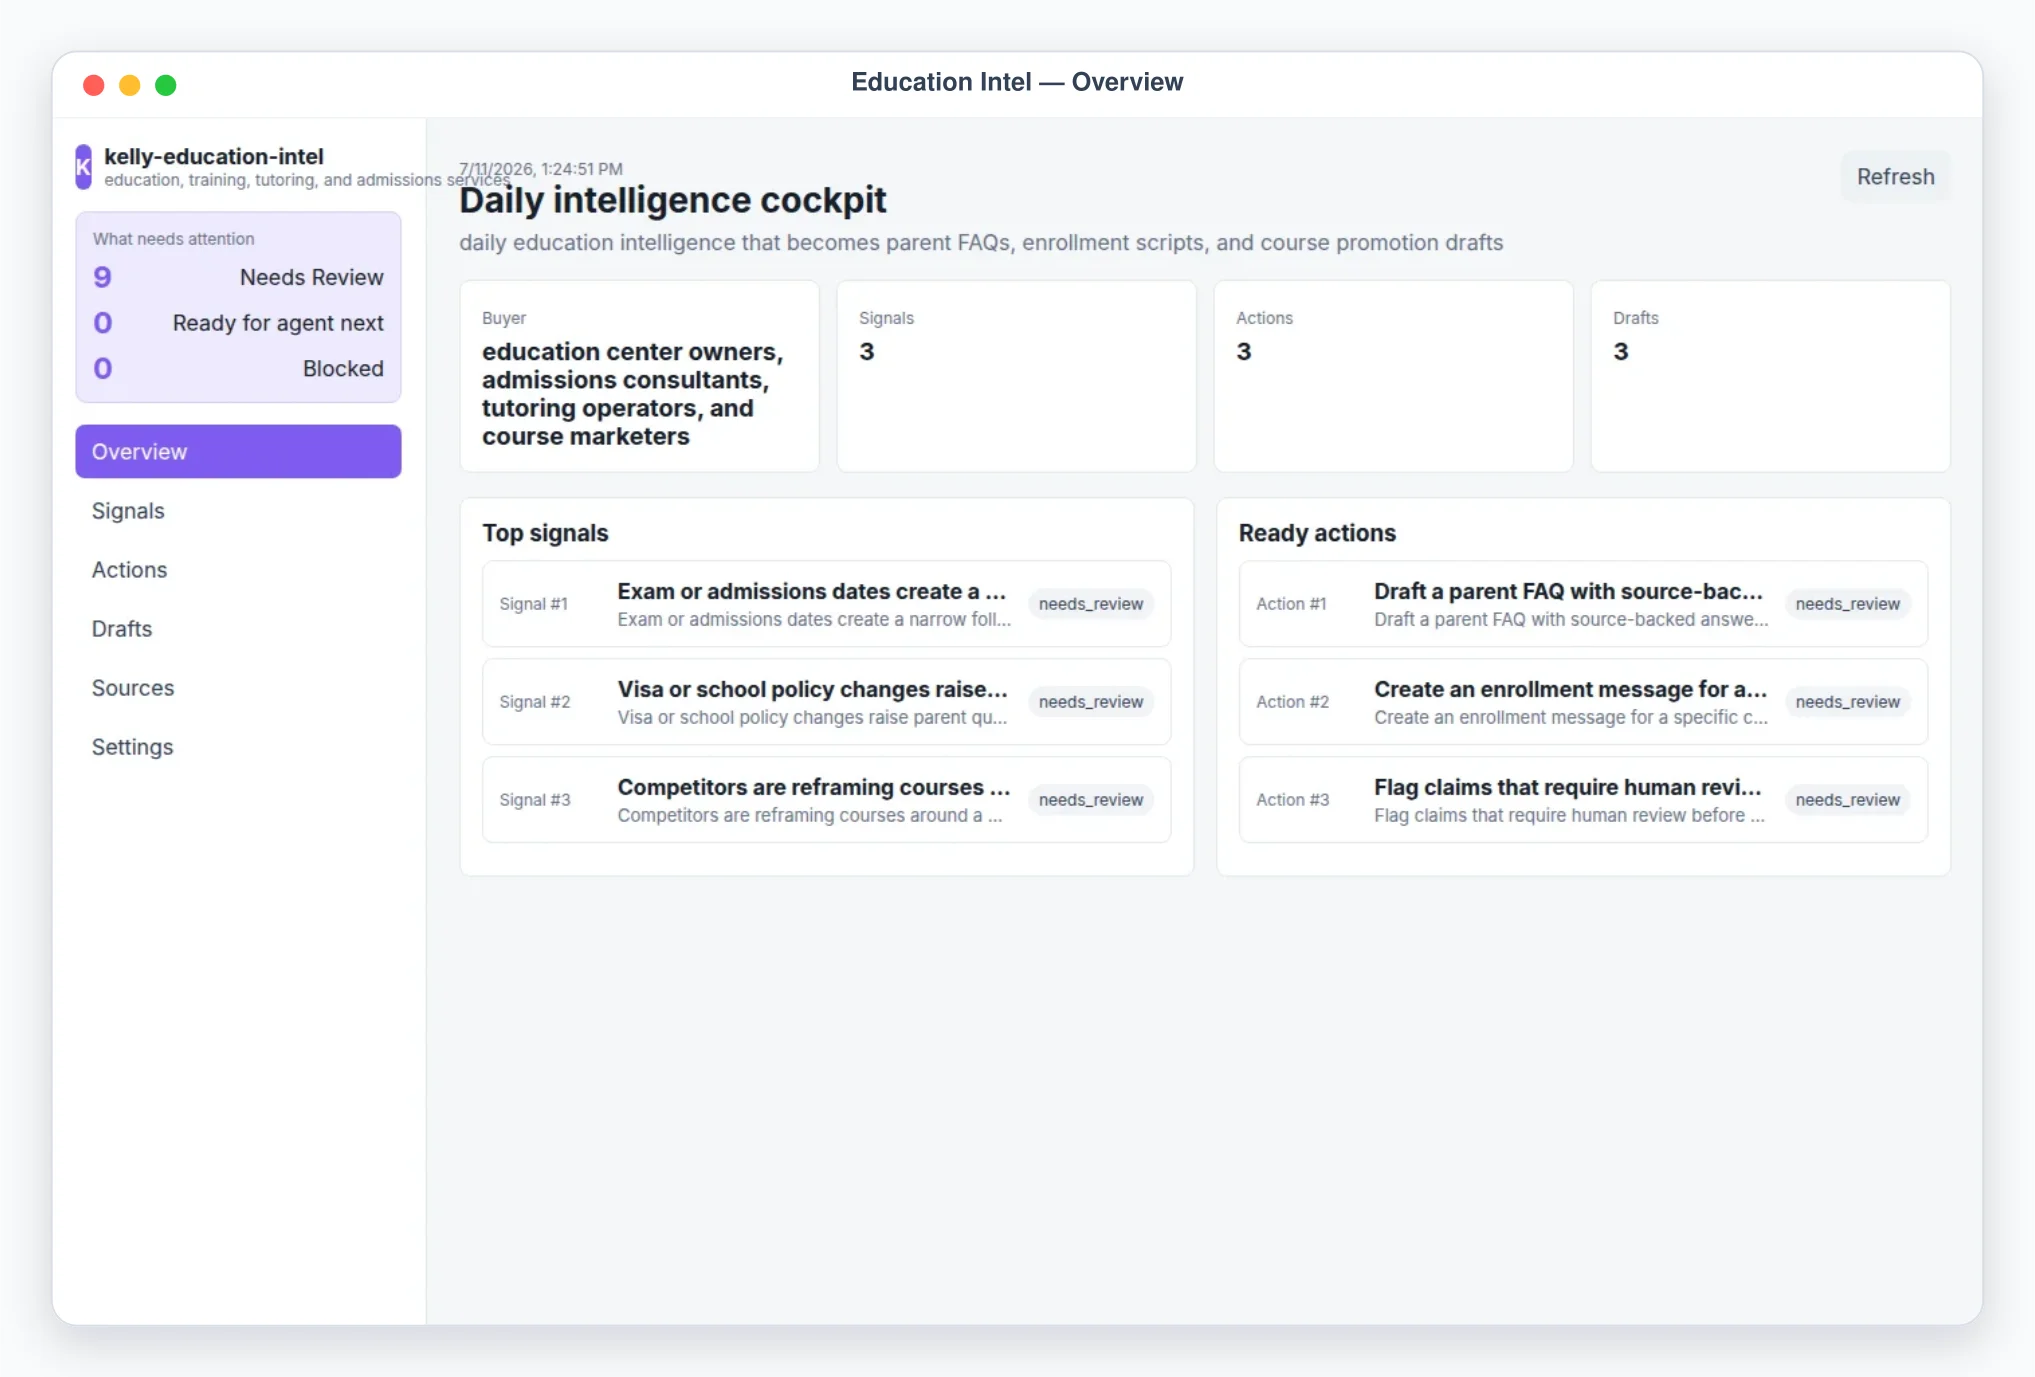Open Signal #1 about exam admissions dates
The image size is (2035, 1377).
click(826, 604)
